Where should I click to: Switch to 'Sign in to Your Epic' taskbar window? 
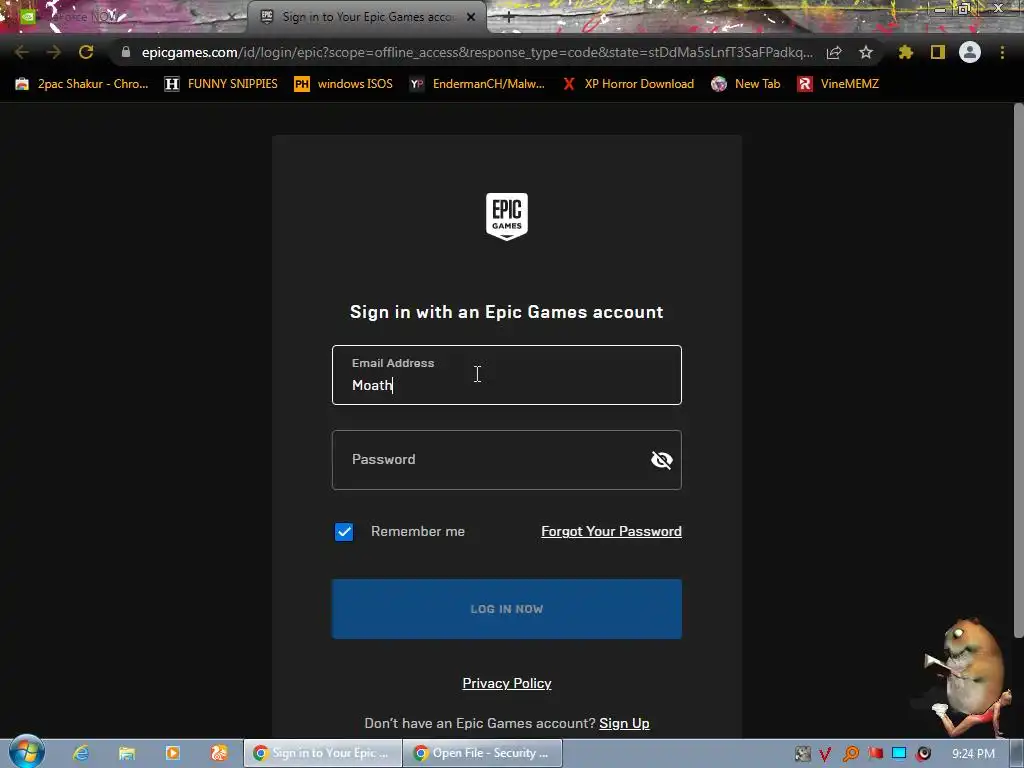(x=323, y=753)
